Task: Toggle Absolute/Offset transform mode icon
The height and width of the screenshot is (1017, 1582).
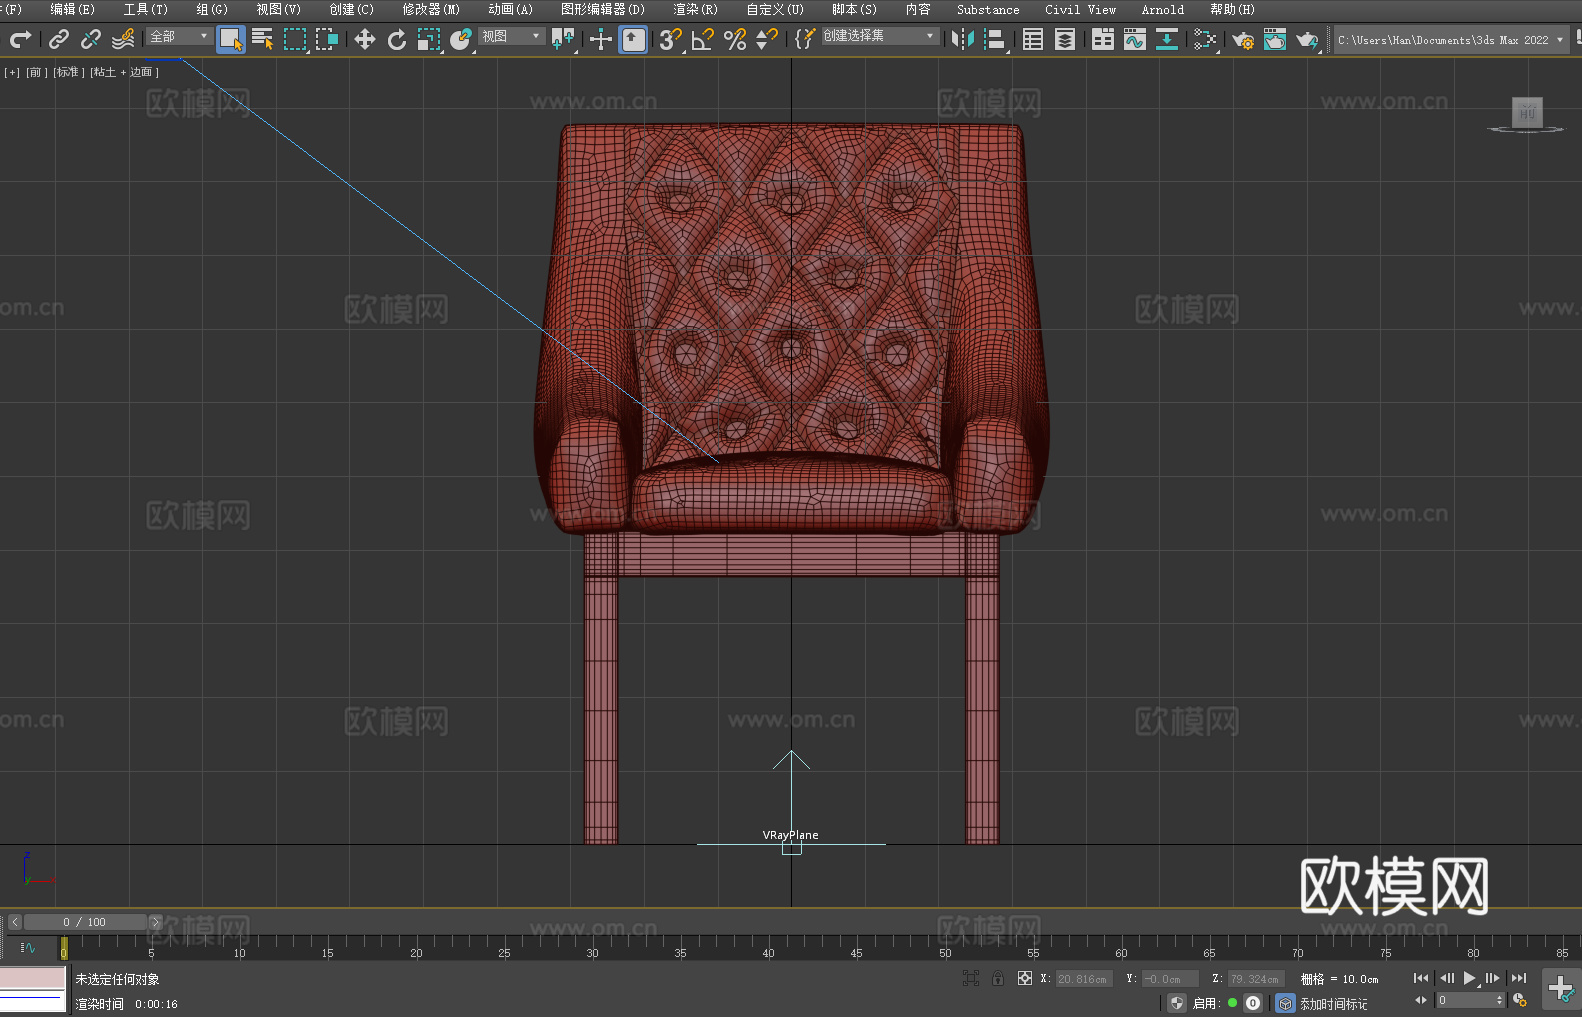Action: (x=1025, y=978)
